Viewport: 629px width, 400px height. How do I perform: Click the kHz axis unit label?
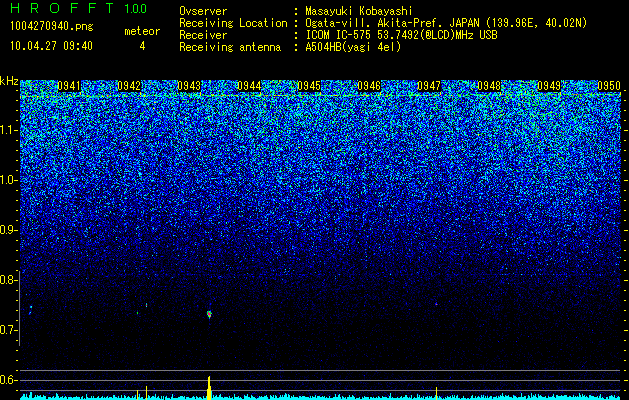(x=9, y=81)
